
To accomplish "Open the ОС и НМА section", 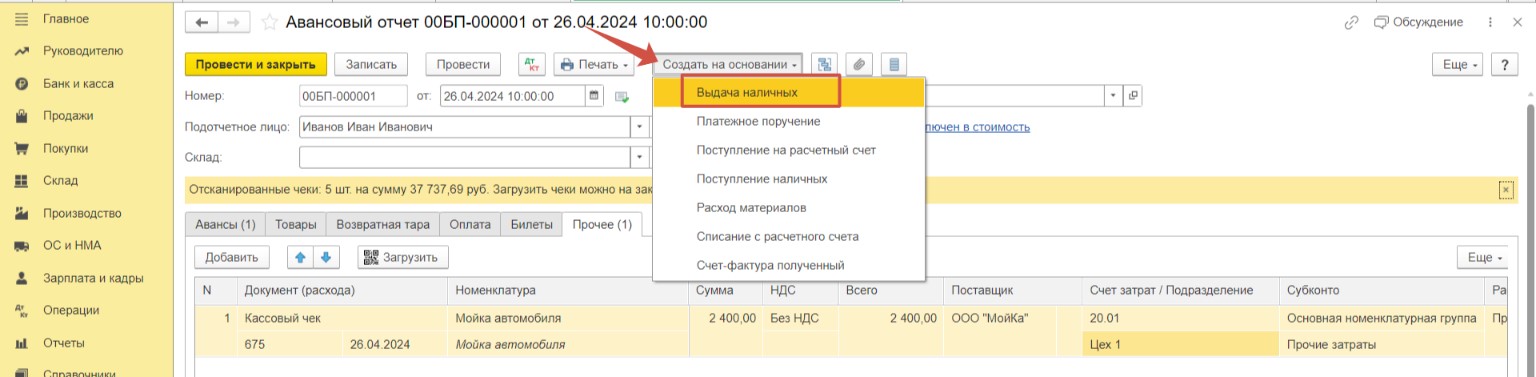I will 72,245.
